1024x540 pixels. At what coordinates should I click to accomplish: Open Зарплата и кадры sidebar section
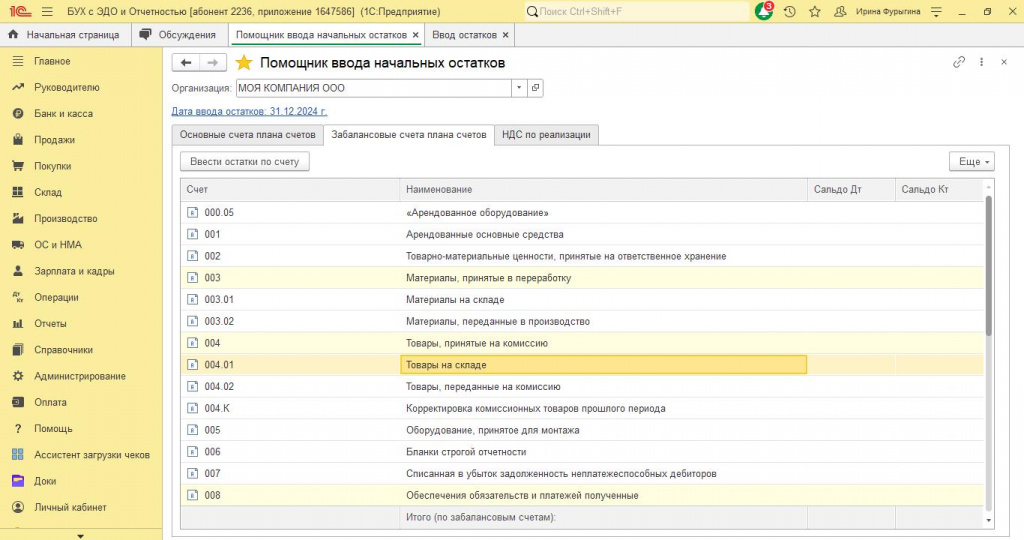tap(74, 271)
